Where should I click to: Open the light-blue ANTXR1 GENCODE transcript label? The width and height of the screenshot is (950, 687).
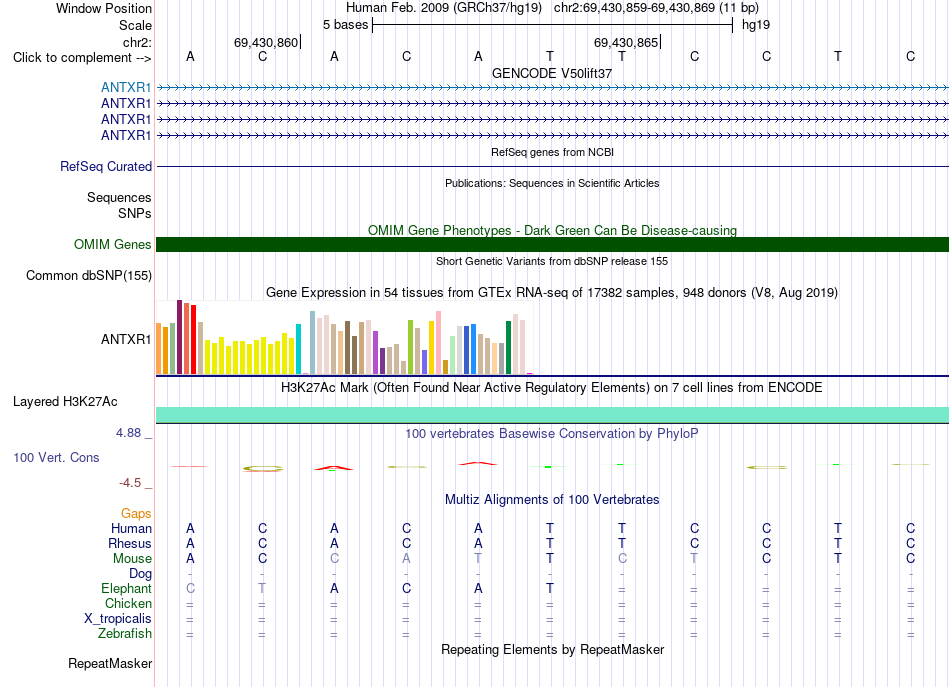click(x=126, y=87)
